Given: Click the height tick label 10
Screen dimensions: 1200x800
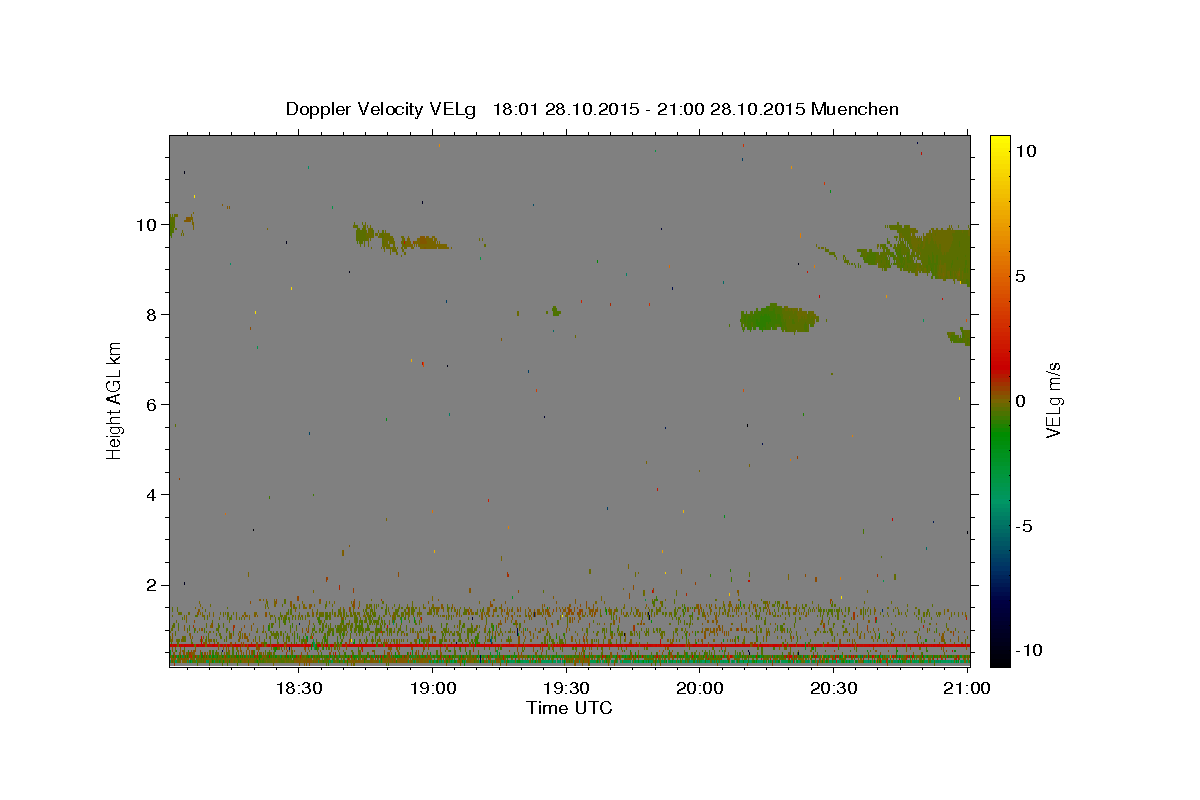Looking at the screenshot, I should 149,225.
